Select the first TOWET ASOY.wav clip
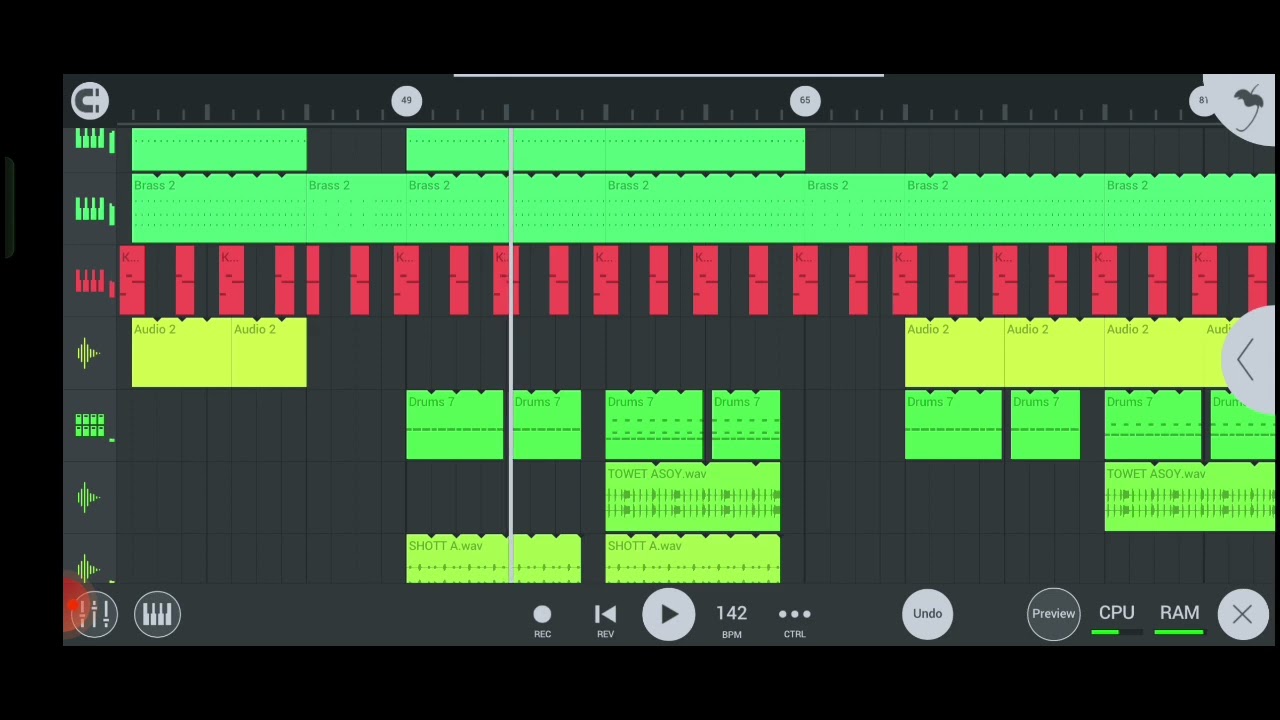 [693, 497]
